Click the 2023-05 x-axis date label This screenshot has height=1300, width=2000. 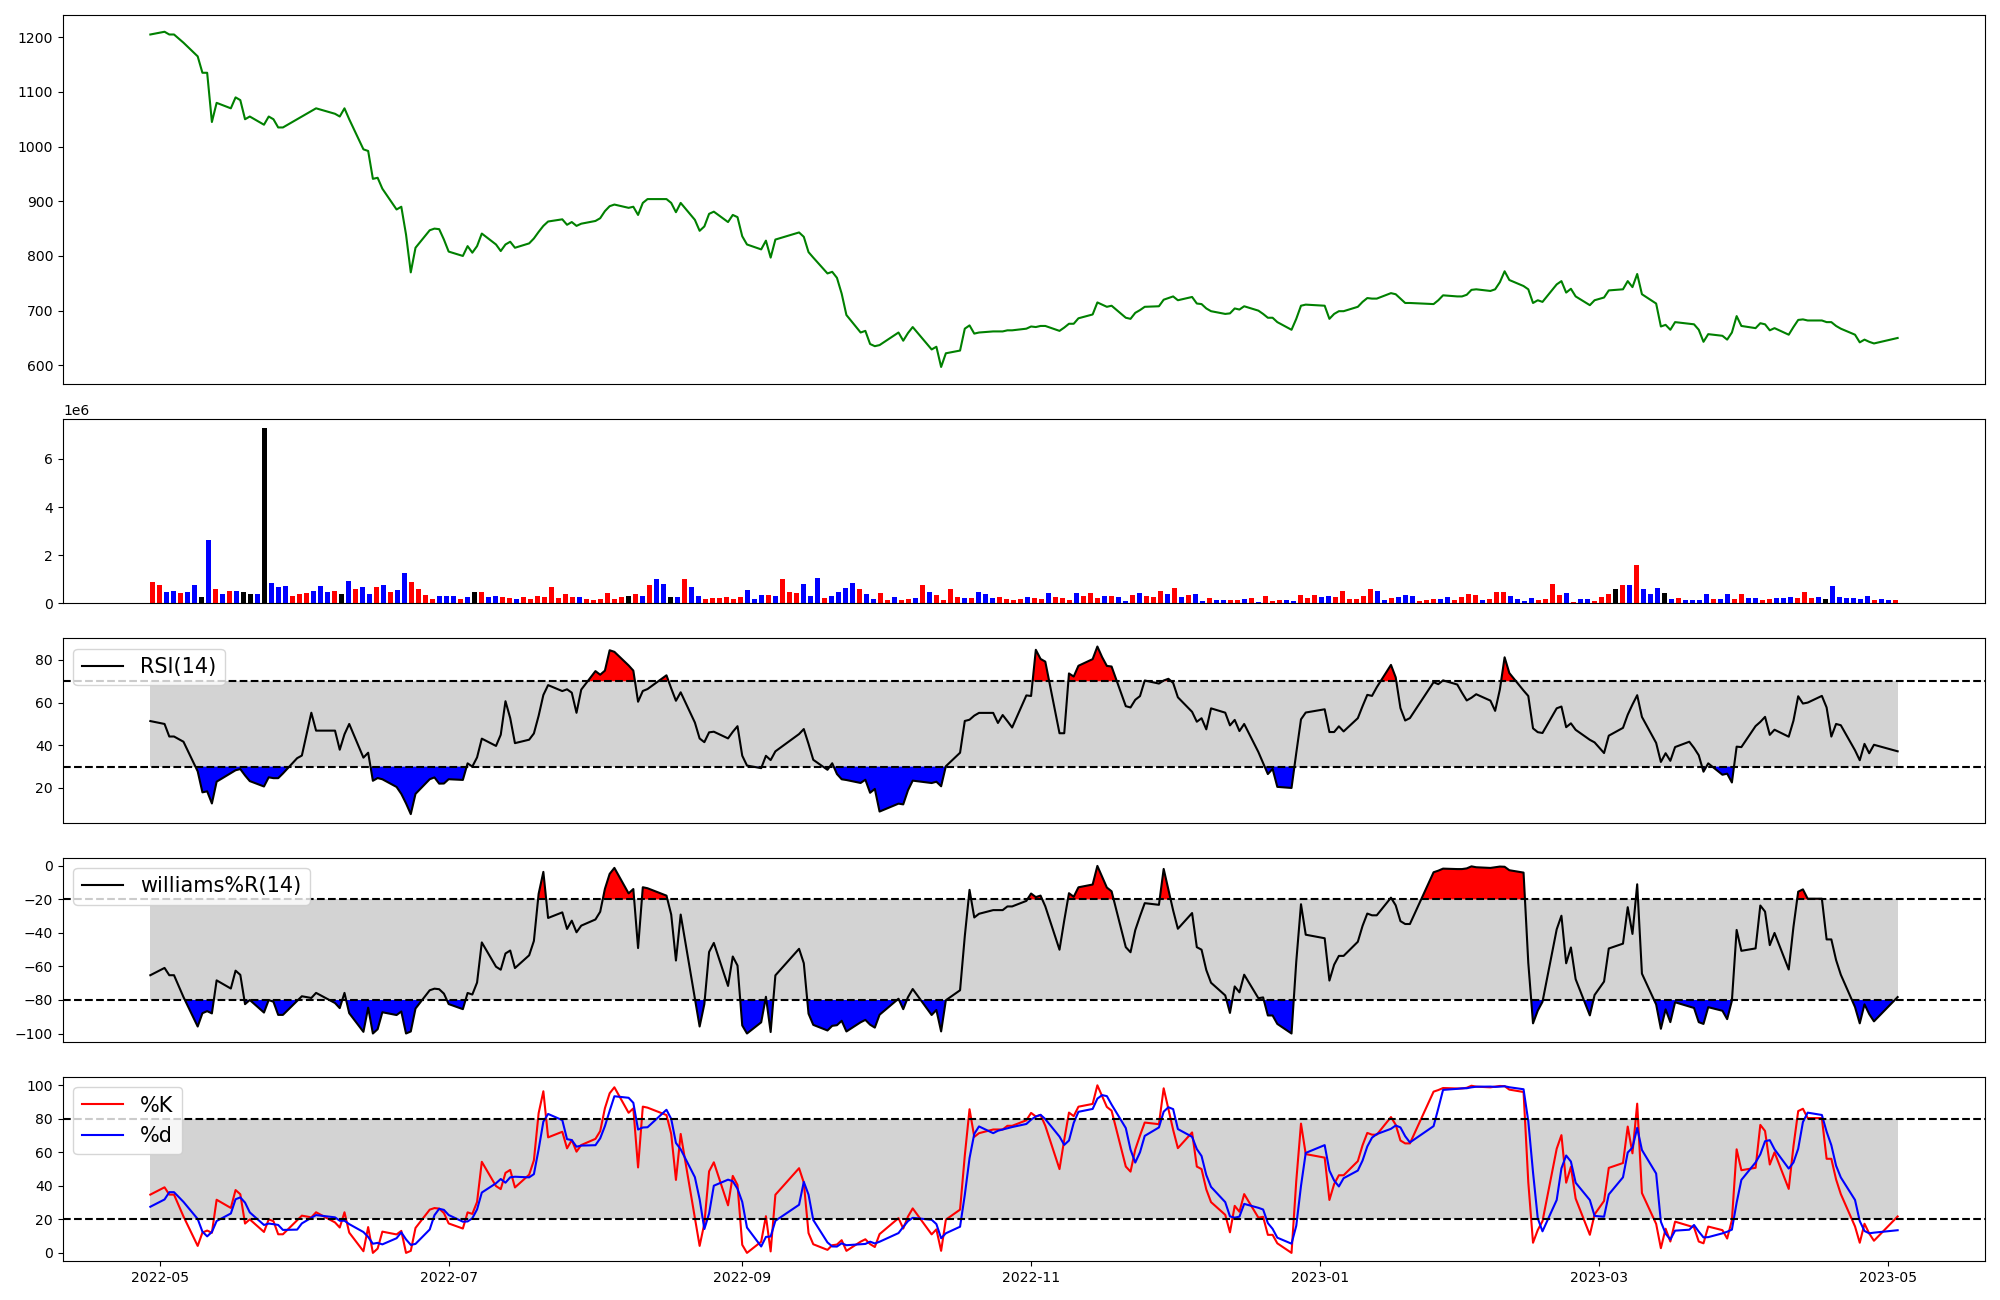click(x=1888, y=1277)
